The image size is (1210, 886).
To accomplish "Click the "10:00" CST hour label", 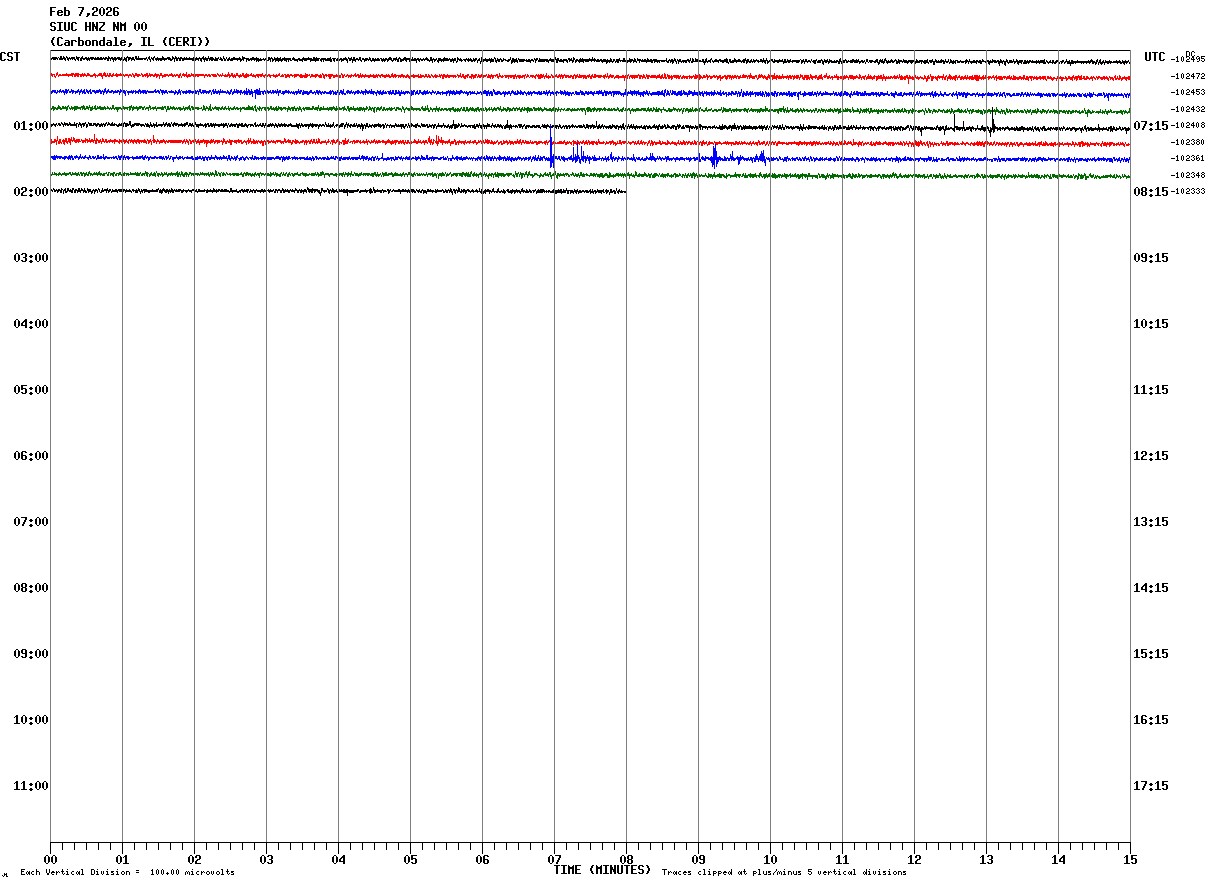I will coord(31,720).
